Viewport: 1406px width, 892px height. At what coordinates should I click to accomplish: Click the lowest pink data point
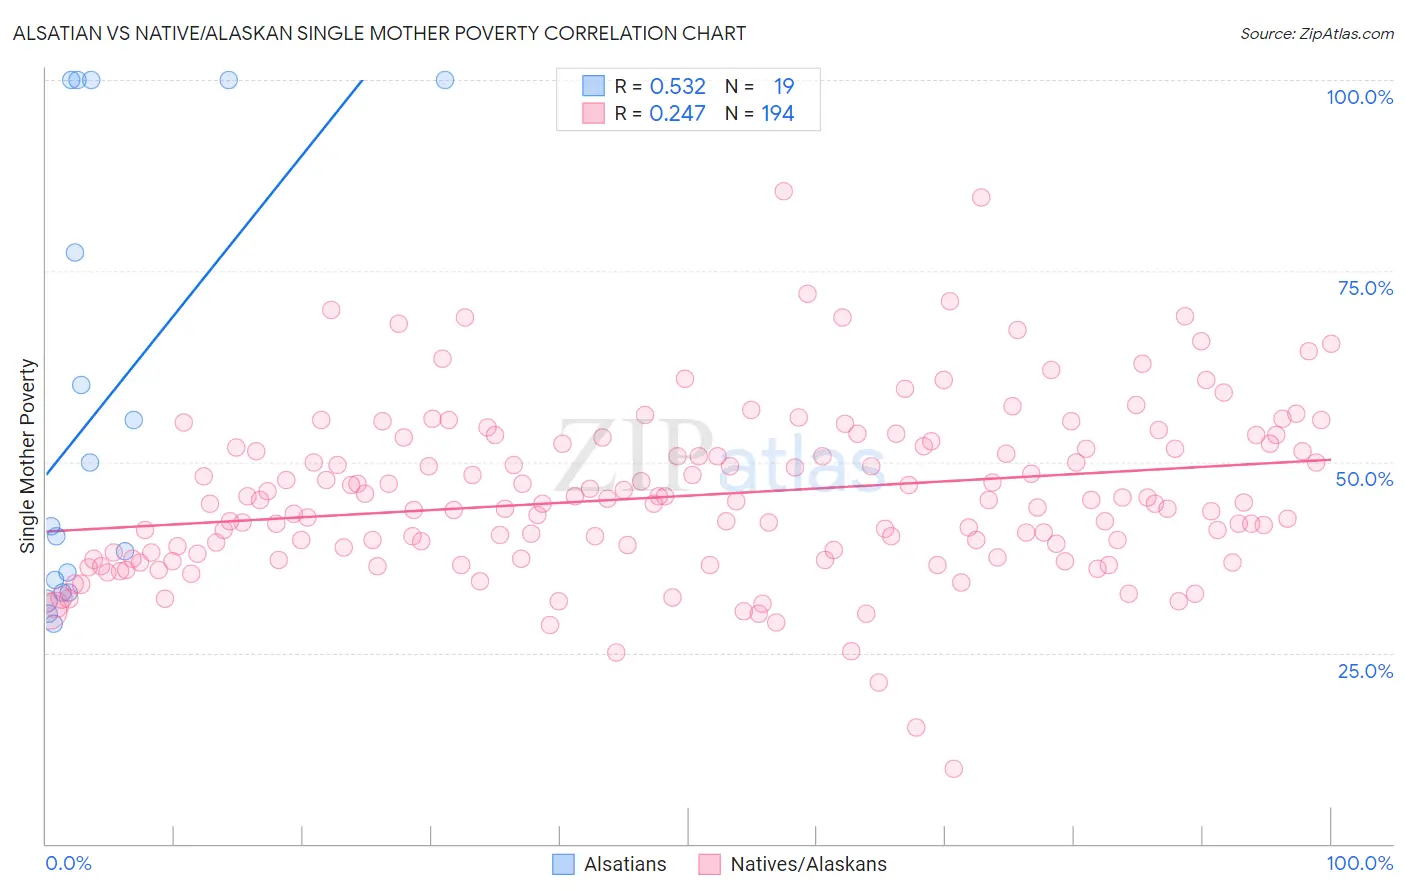click(x=954, y=769)
